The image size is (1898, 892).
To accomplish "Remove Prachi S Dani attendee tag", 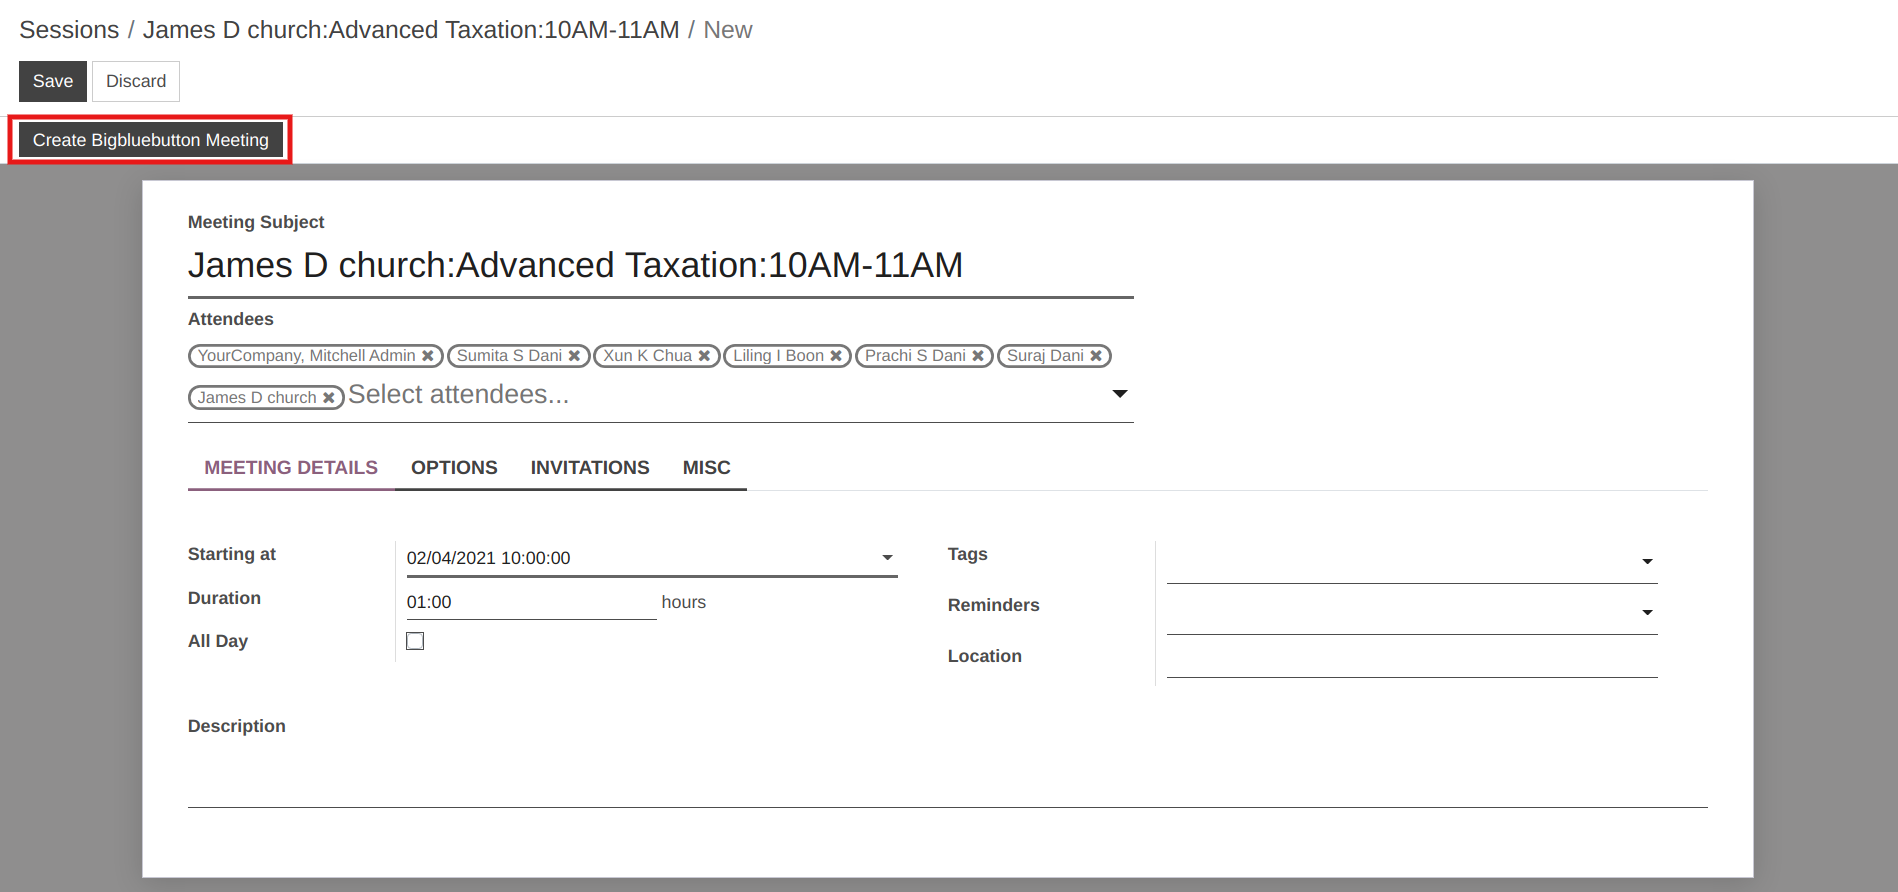I will coord(978,356).
